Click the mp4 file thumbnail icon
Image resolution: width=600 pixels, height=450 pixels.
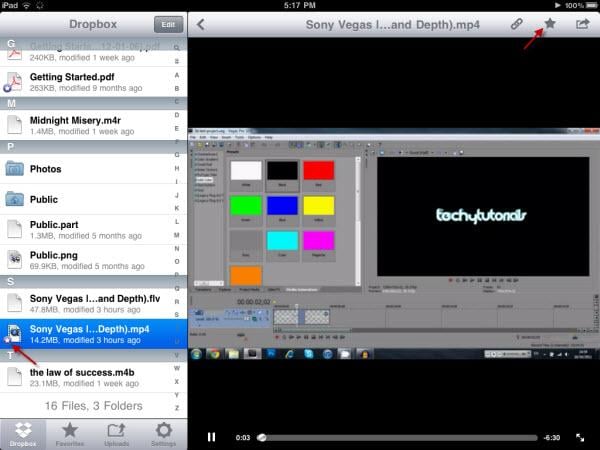14,334
